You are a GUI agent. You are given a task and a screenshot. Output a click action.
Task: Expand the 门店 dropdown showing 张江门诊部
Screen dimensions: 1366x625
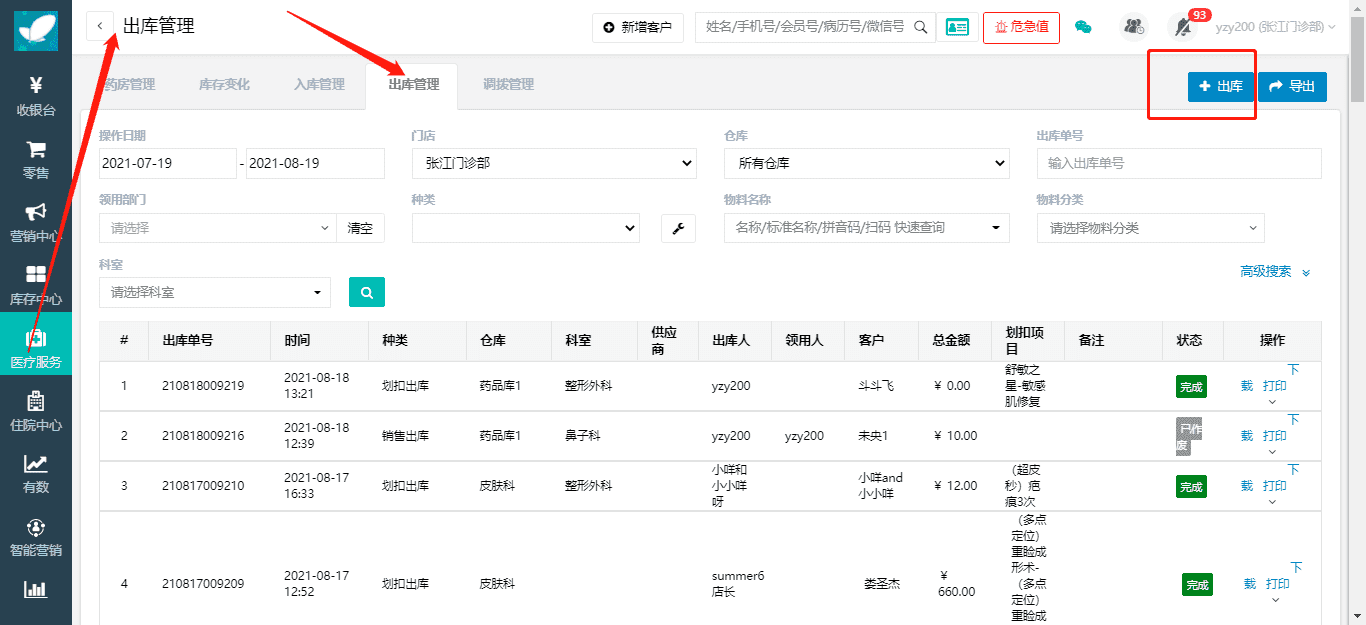pos(553,163)
